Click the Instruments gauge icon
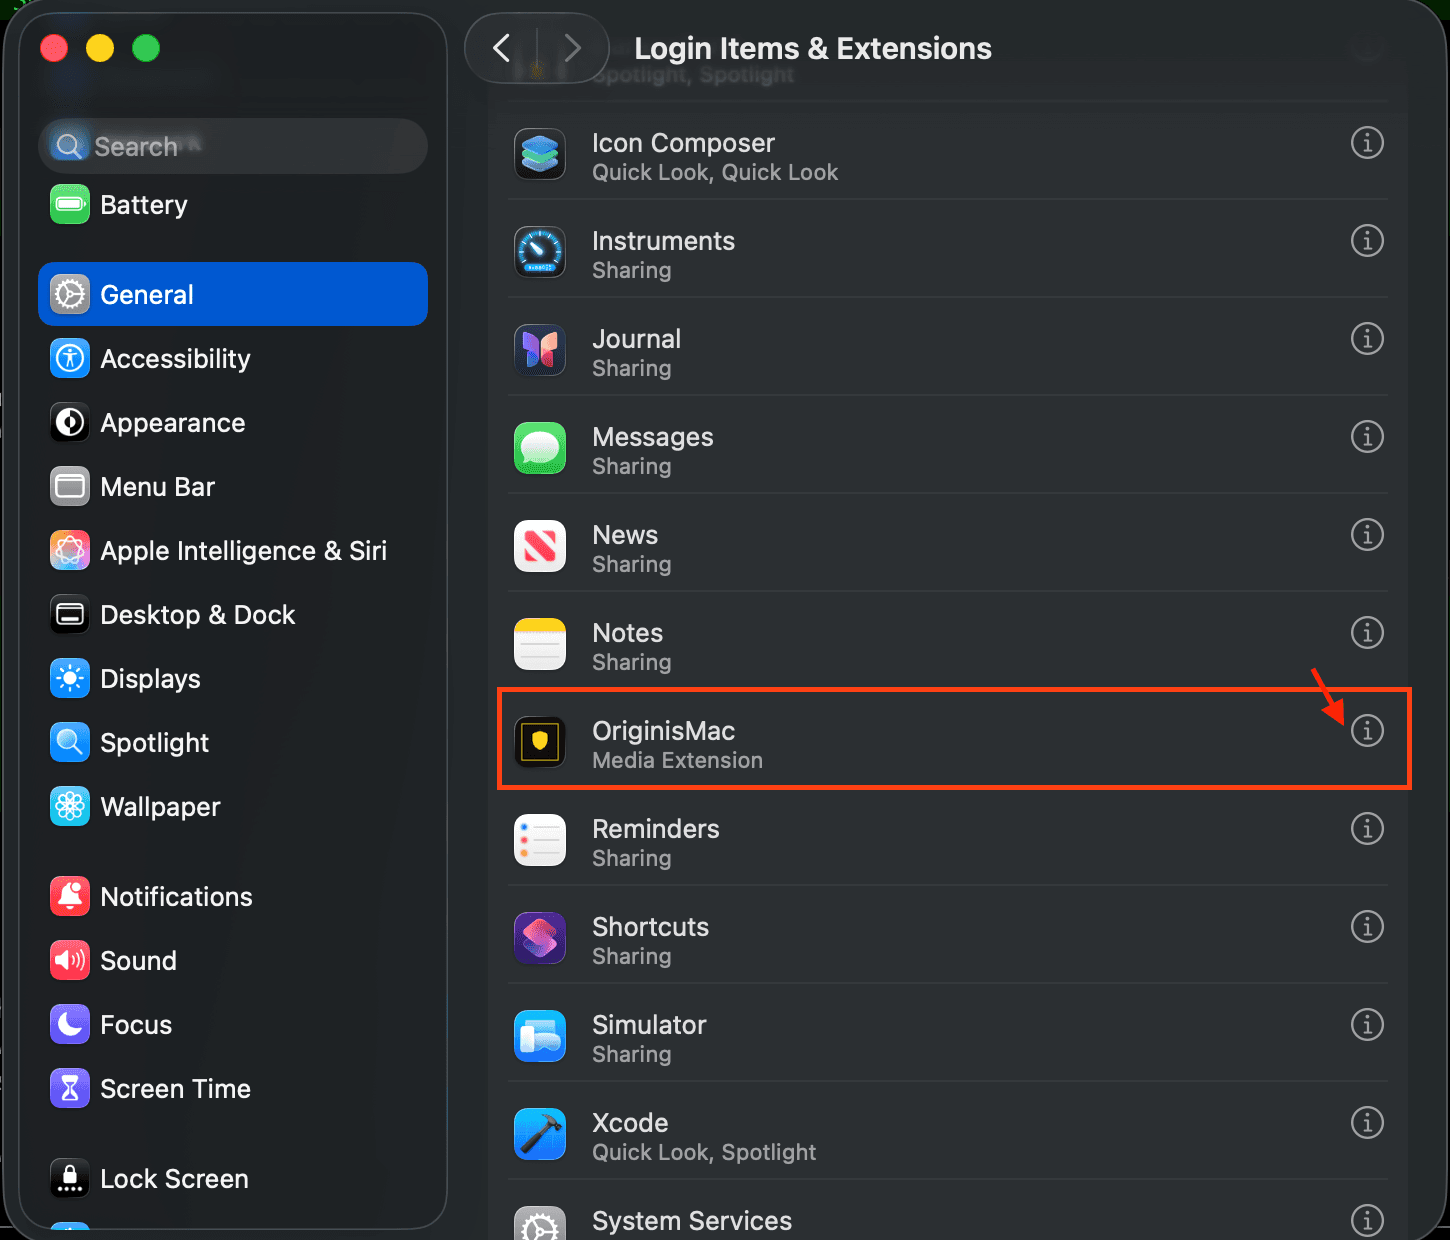Screen dimensions: 1450x1240 click(539, 252)
